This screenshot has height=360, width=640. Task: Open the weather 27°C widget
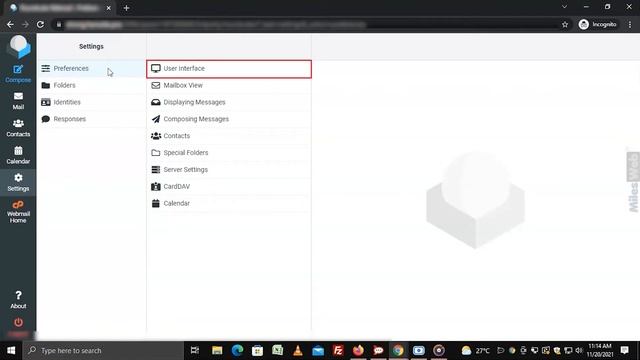[x=476, y=350]
